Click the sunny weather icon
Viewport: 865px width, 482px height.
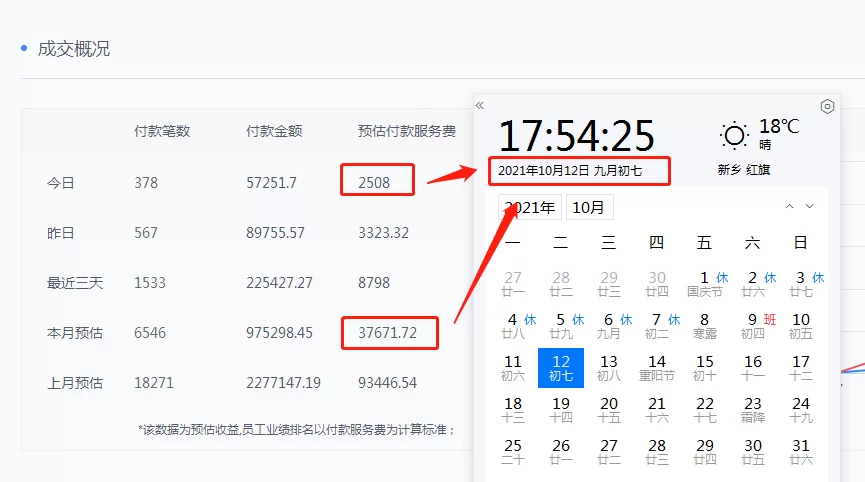(735, 135)
